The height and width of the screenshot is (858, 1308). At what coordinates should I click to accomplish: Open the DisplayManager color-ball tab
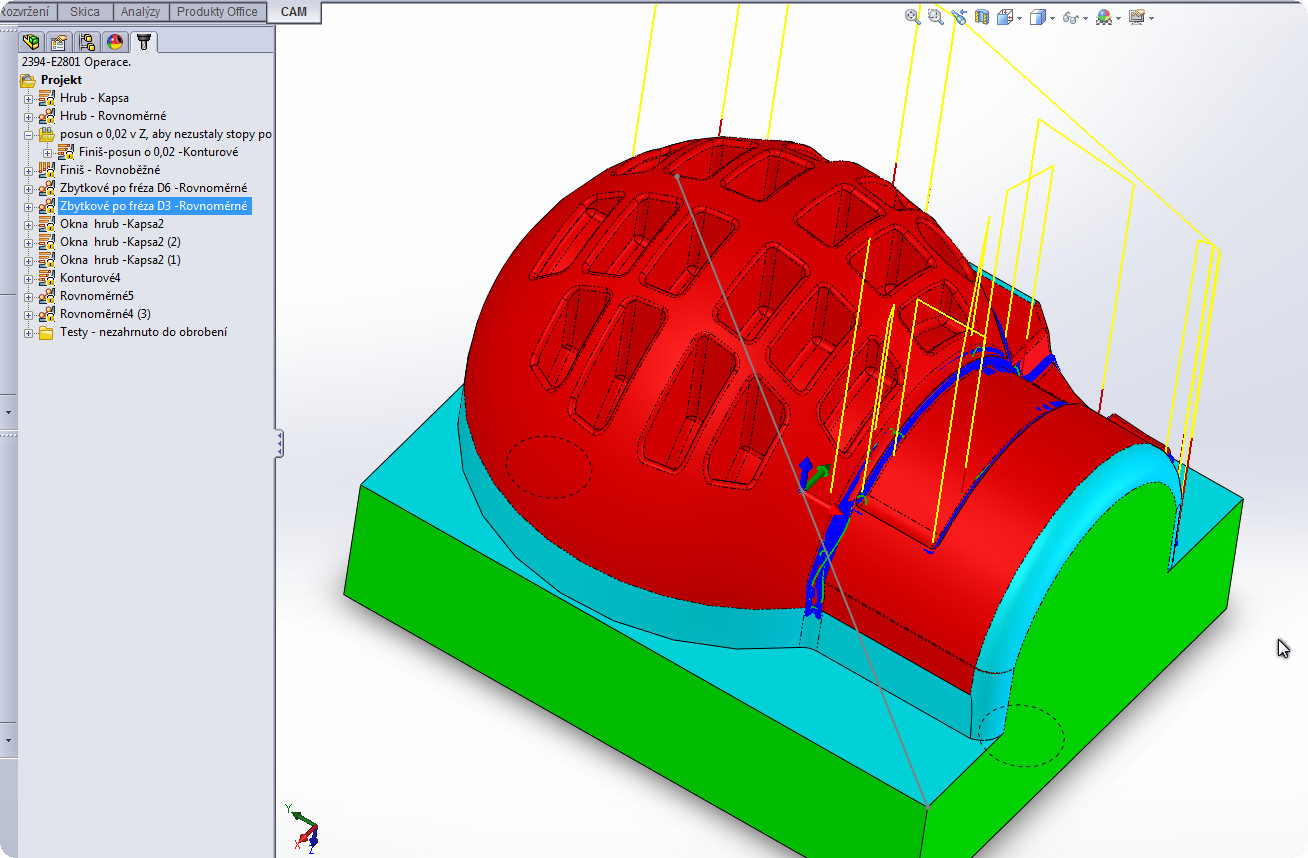(x=115, y=42)
